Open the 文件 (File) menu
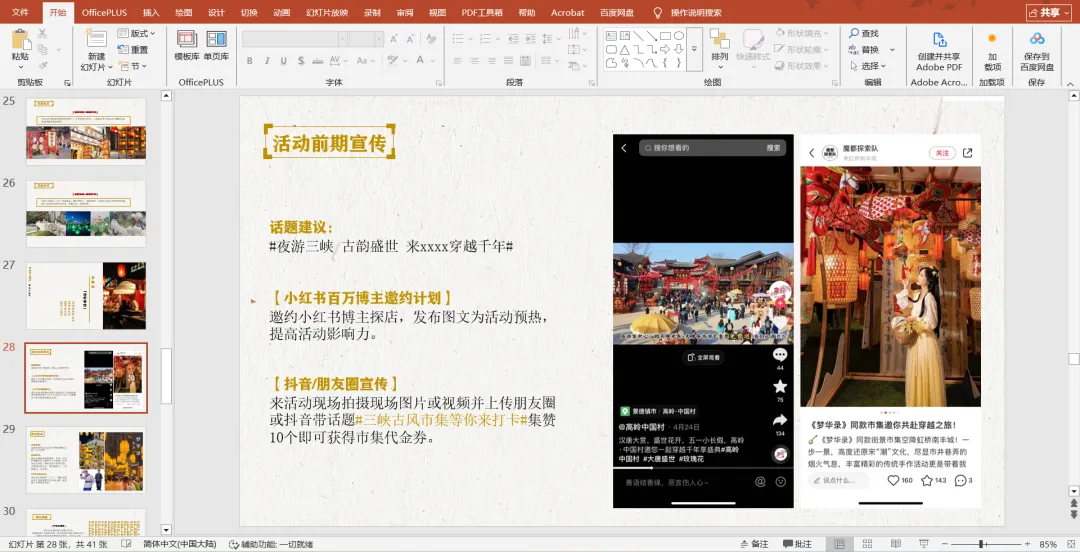Screen dimensions: 1080x552 (21, 12)
